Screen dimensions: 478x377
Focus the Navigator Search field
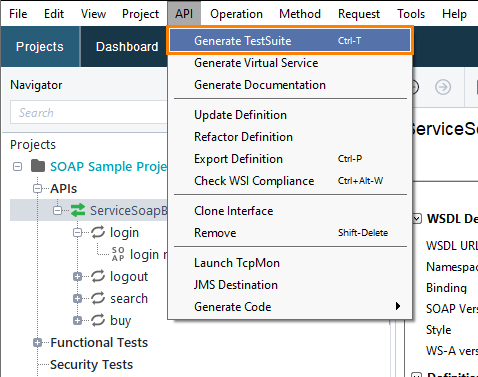pyautogui.click(x=89, y=112)
